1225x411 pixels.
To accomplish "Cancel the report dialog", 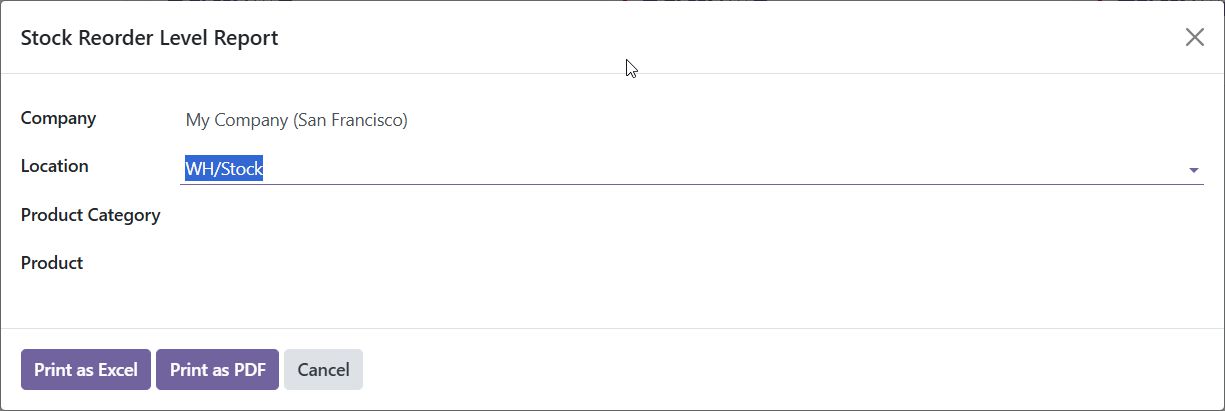I will [323, 370].
